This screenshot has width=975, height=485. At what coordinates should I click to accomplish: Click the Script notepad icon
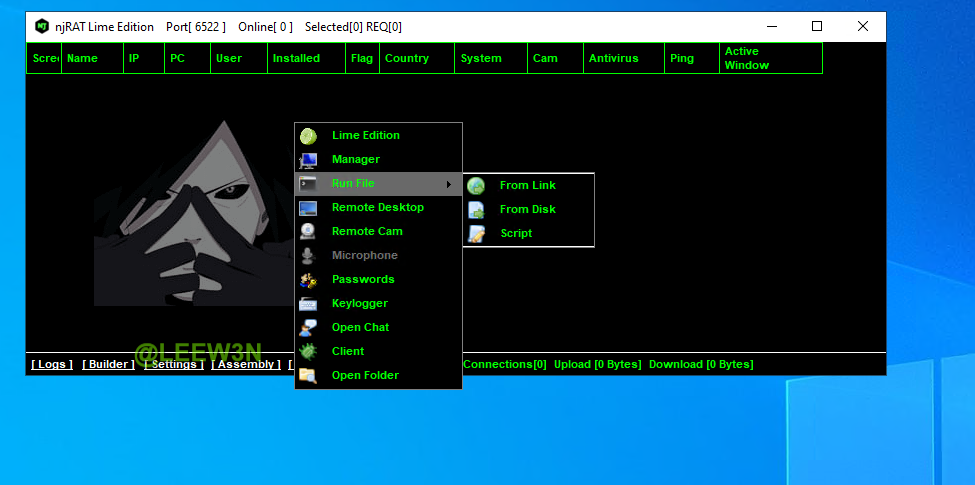(x=476, y=234)
